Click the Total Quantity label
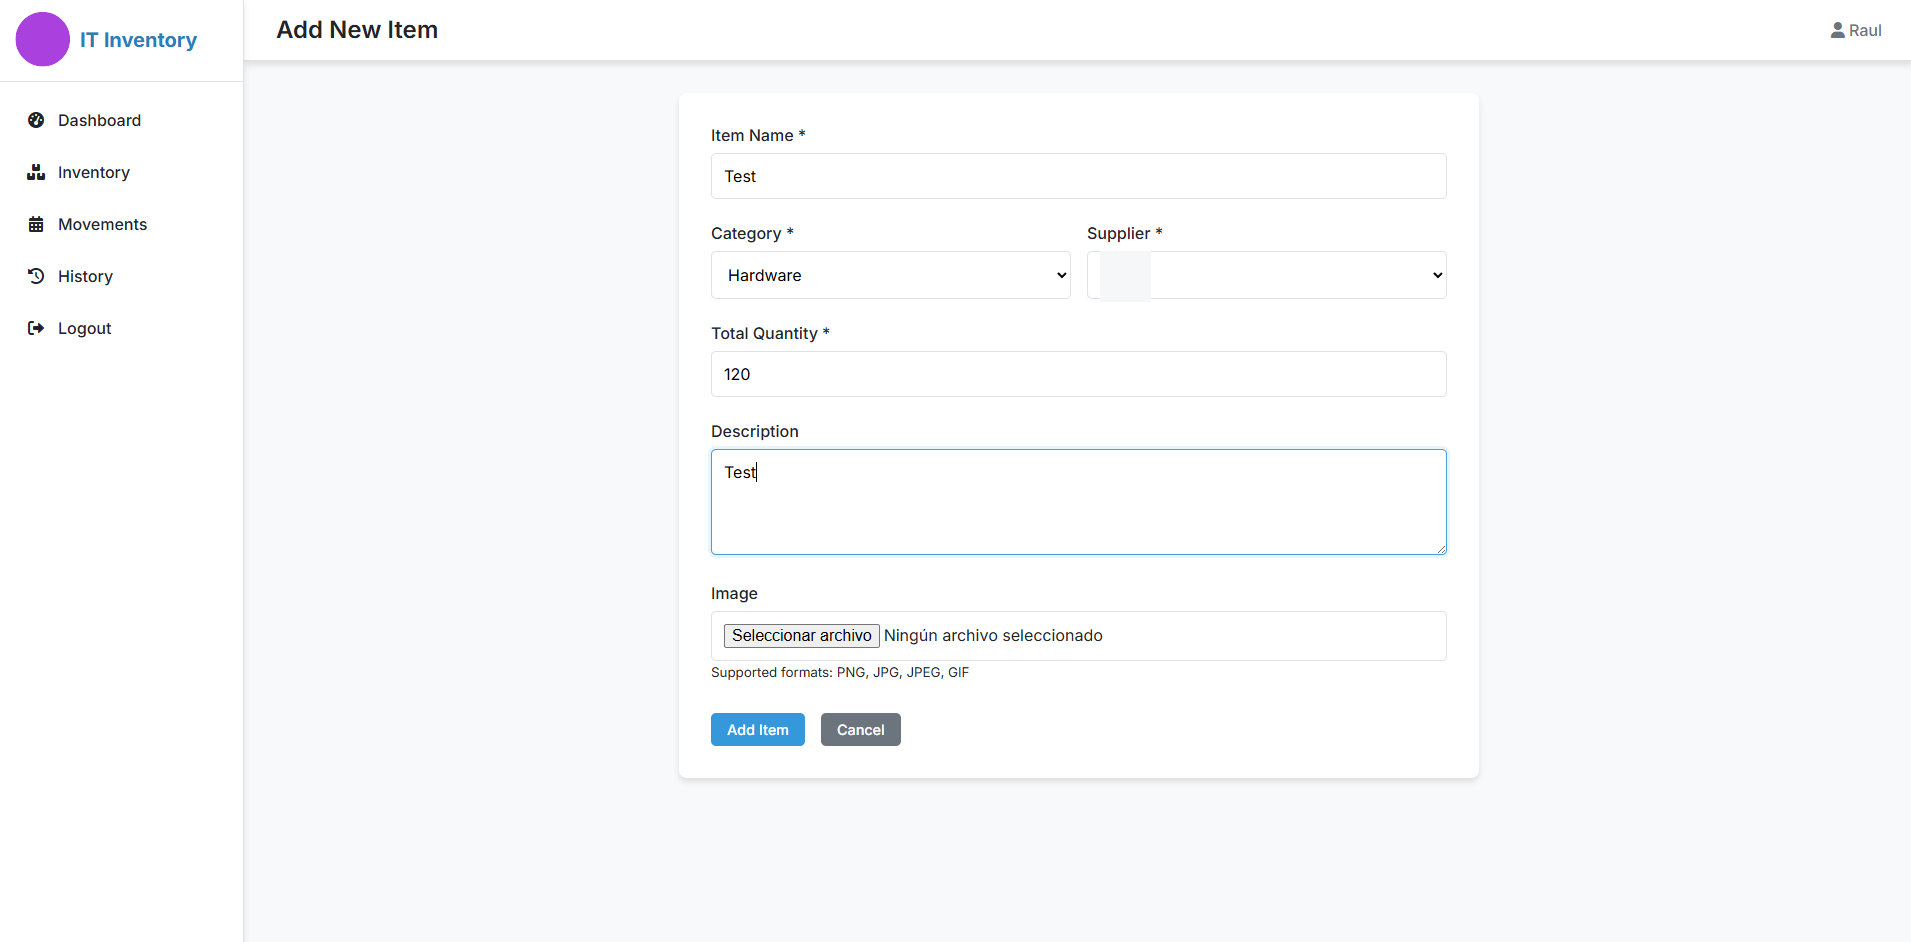Screen dimensions: 1911x942 tap(770, 333)
